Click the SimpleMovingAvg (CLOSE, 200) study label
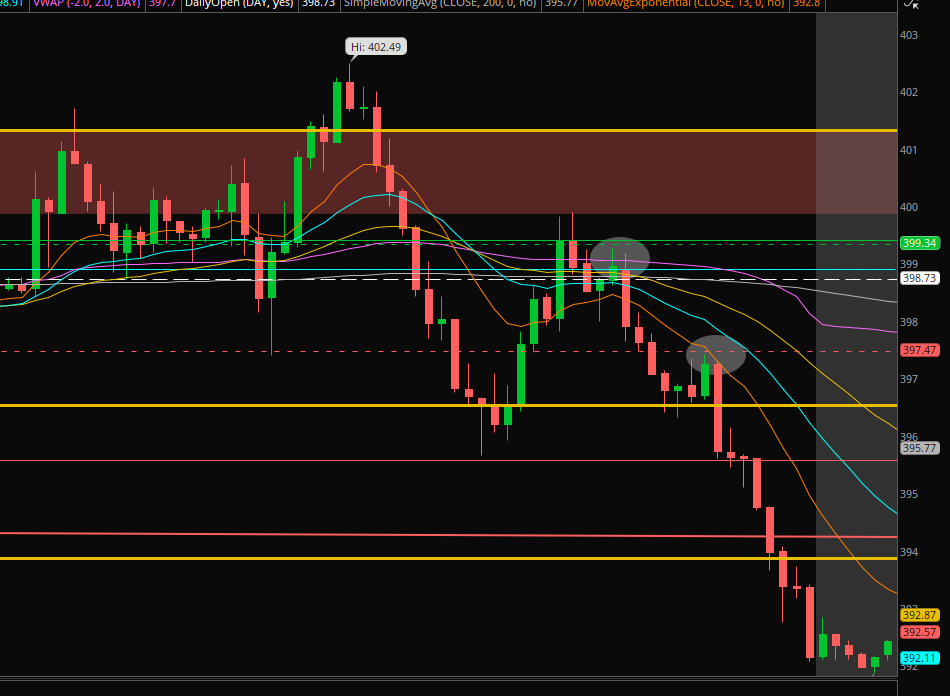This screenshot has height=696, width=950. coord(440,4)
